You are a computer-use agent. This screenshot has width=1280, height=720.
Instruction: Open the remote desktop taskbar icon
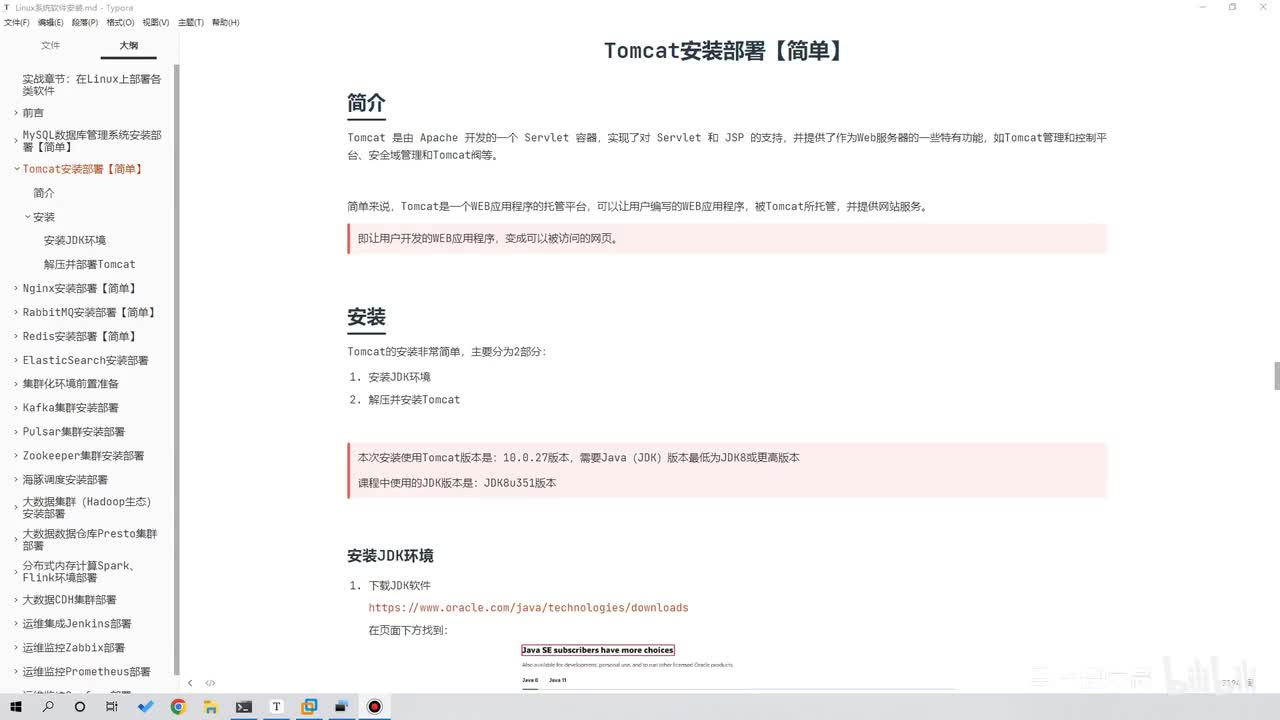click(341, 706)
